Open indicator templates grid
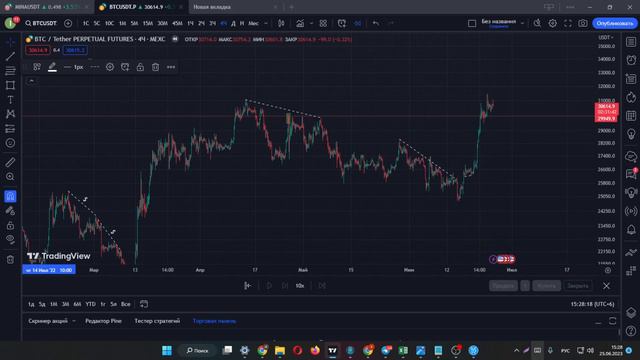640x360 pixels. click(x=323, y=23)
